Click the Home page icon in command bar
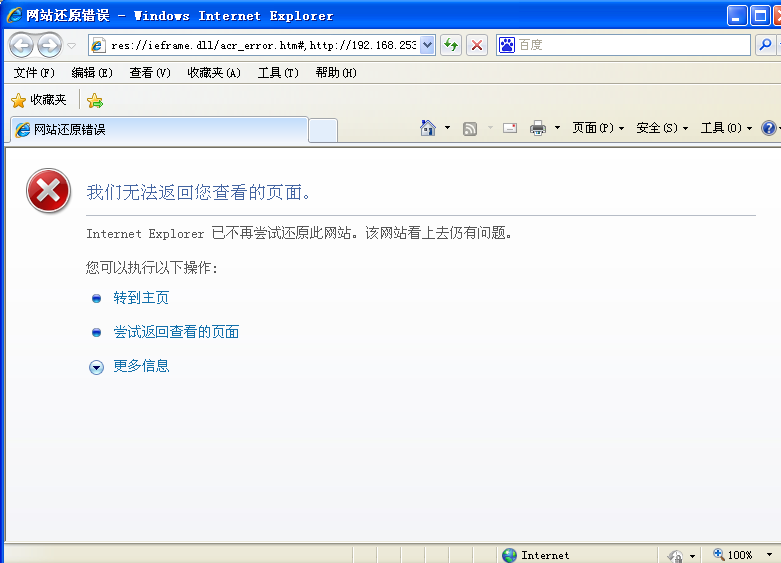 (428, 128)
